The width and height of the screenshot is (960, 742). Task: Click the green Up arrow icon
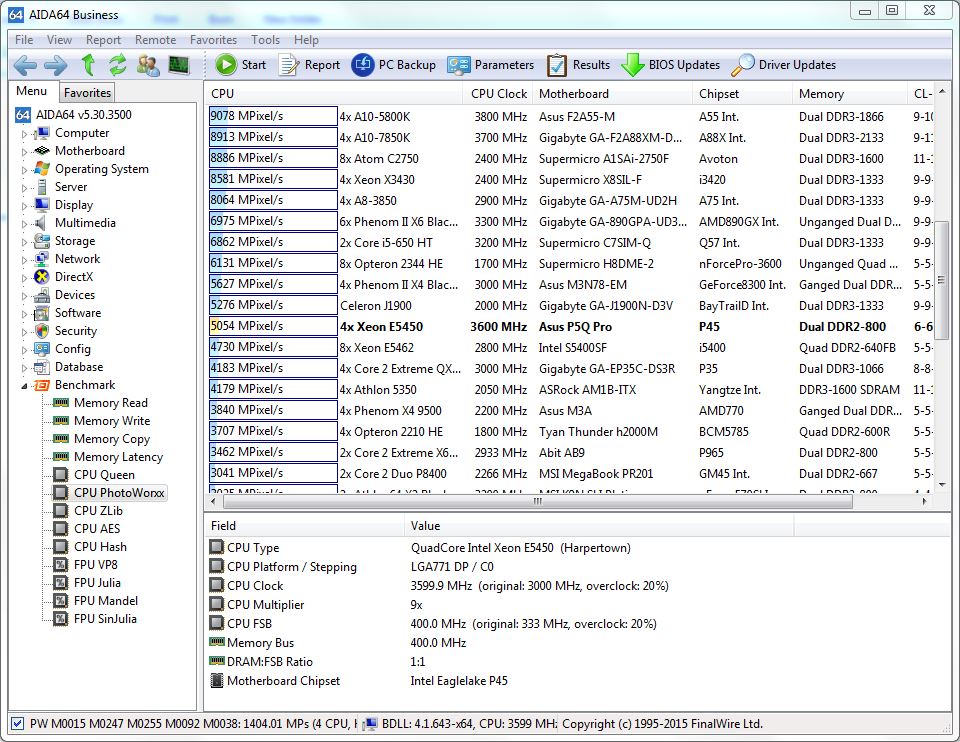pos(88,65)
